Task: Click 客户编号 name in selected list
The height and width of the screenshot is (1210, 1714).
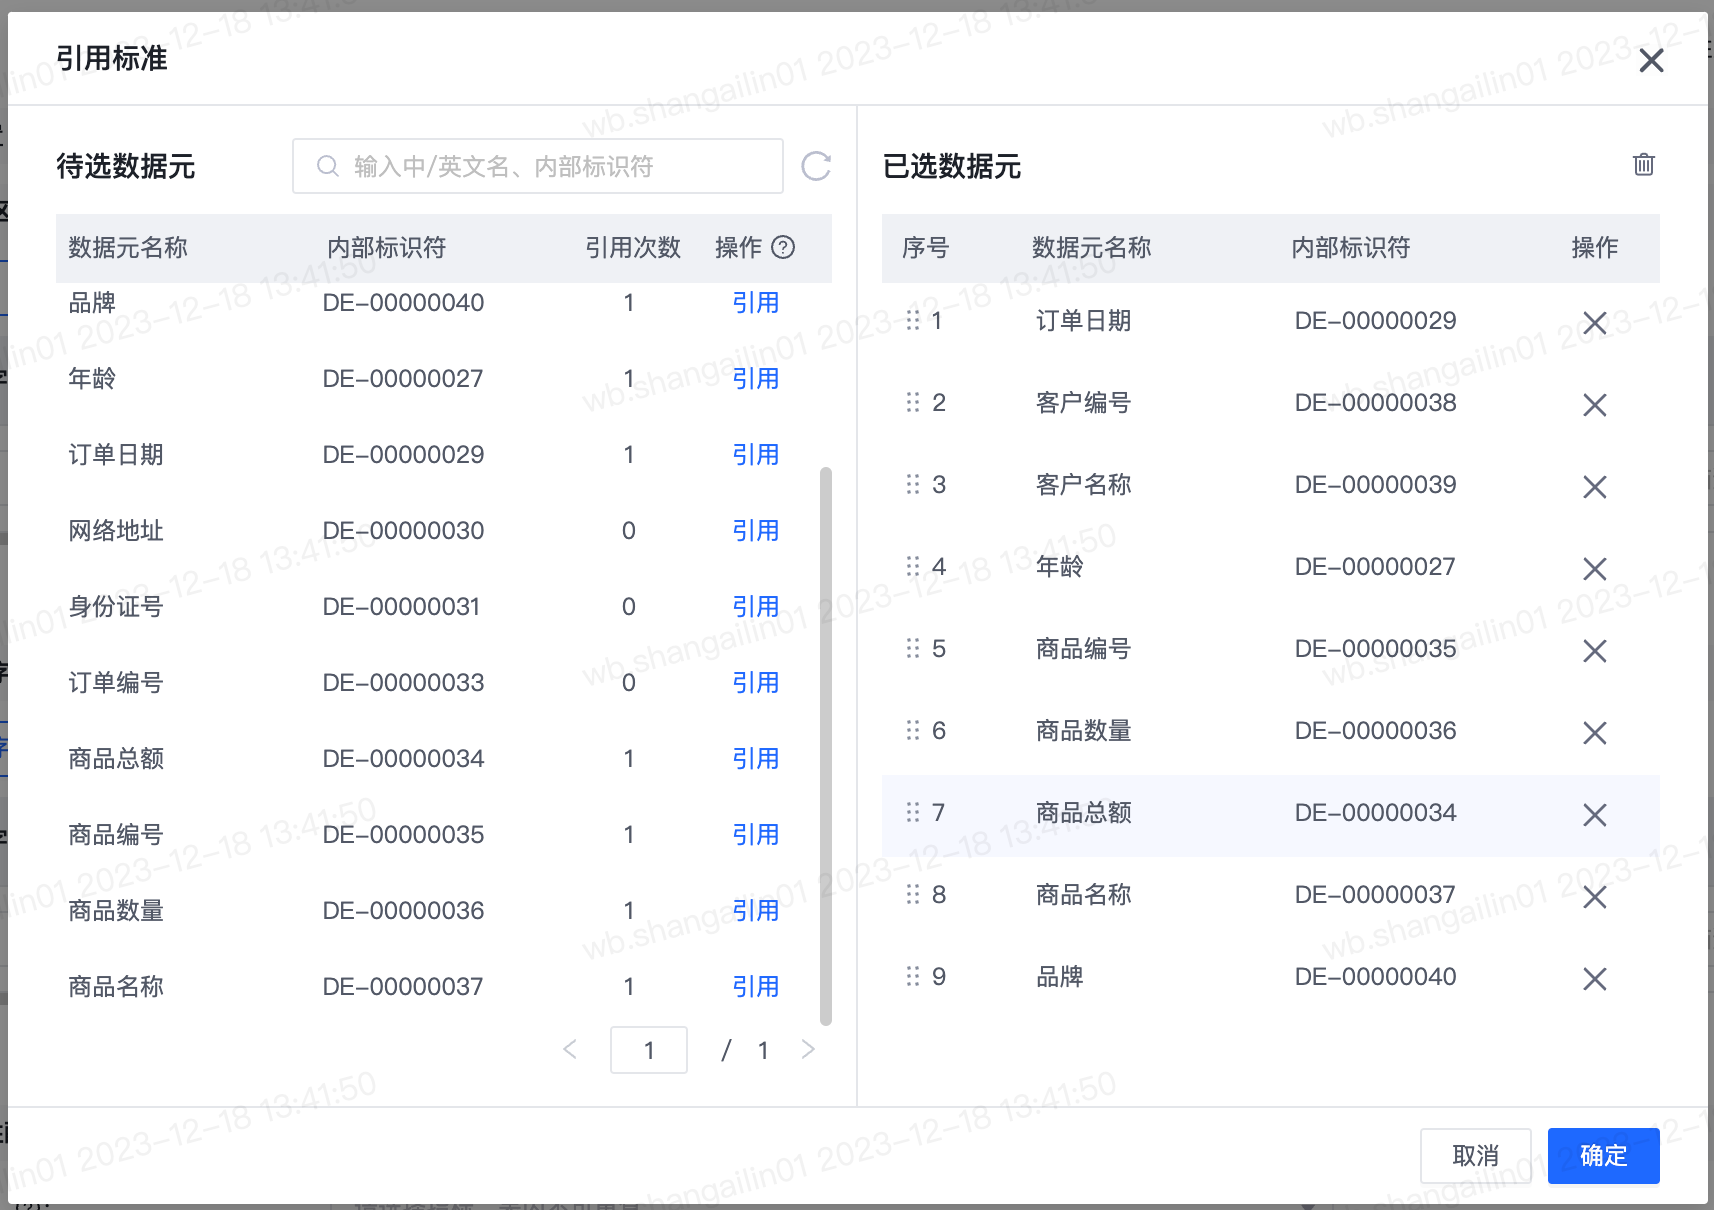Action: [1083, 402]
